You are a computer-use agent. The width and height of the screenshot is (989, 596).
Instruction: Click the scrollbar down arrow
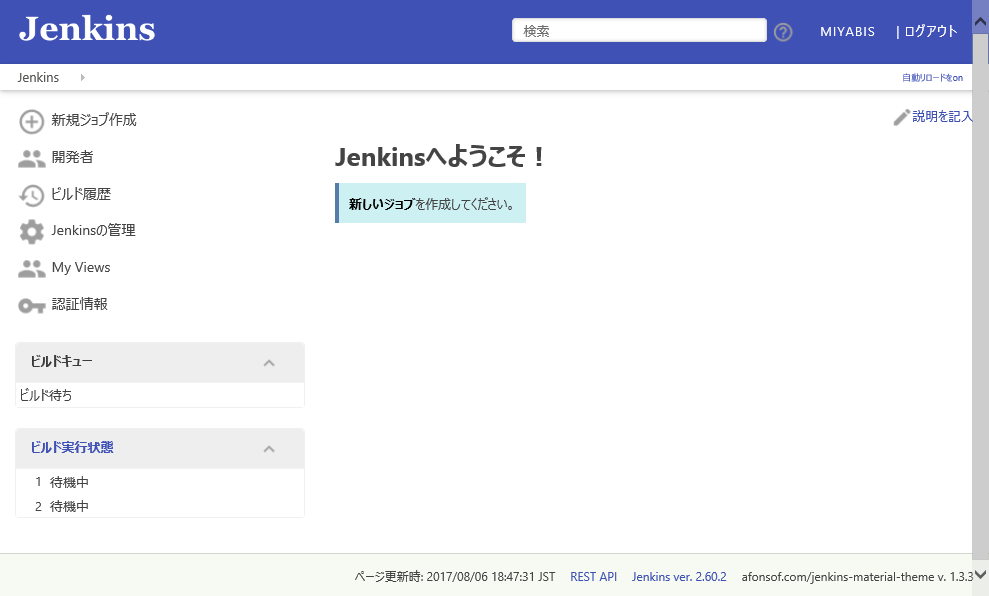981,575
